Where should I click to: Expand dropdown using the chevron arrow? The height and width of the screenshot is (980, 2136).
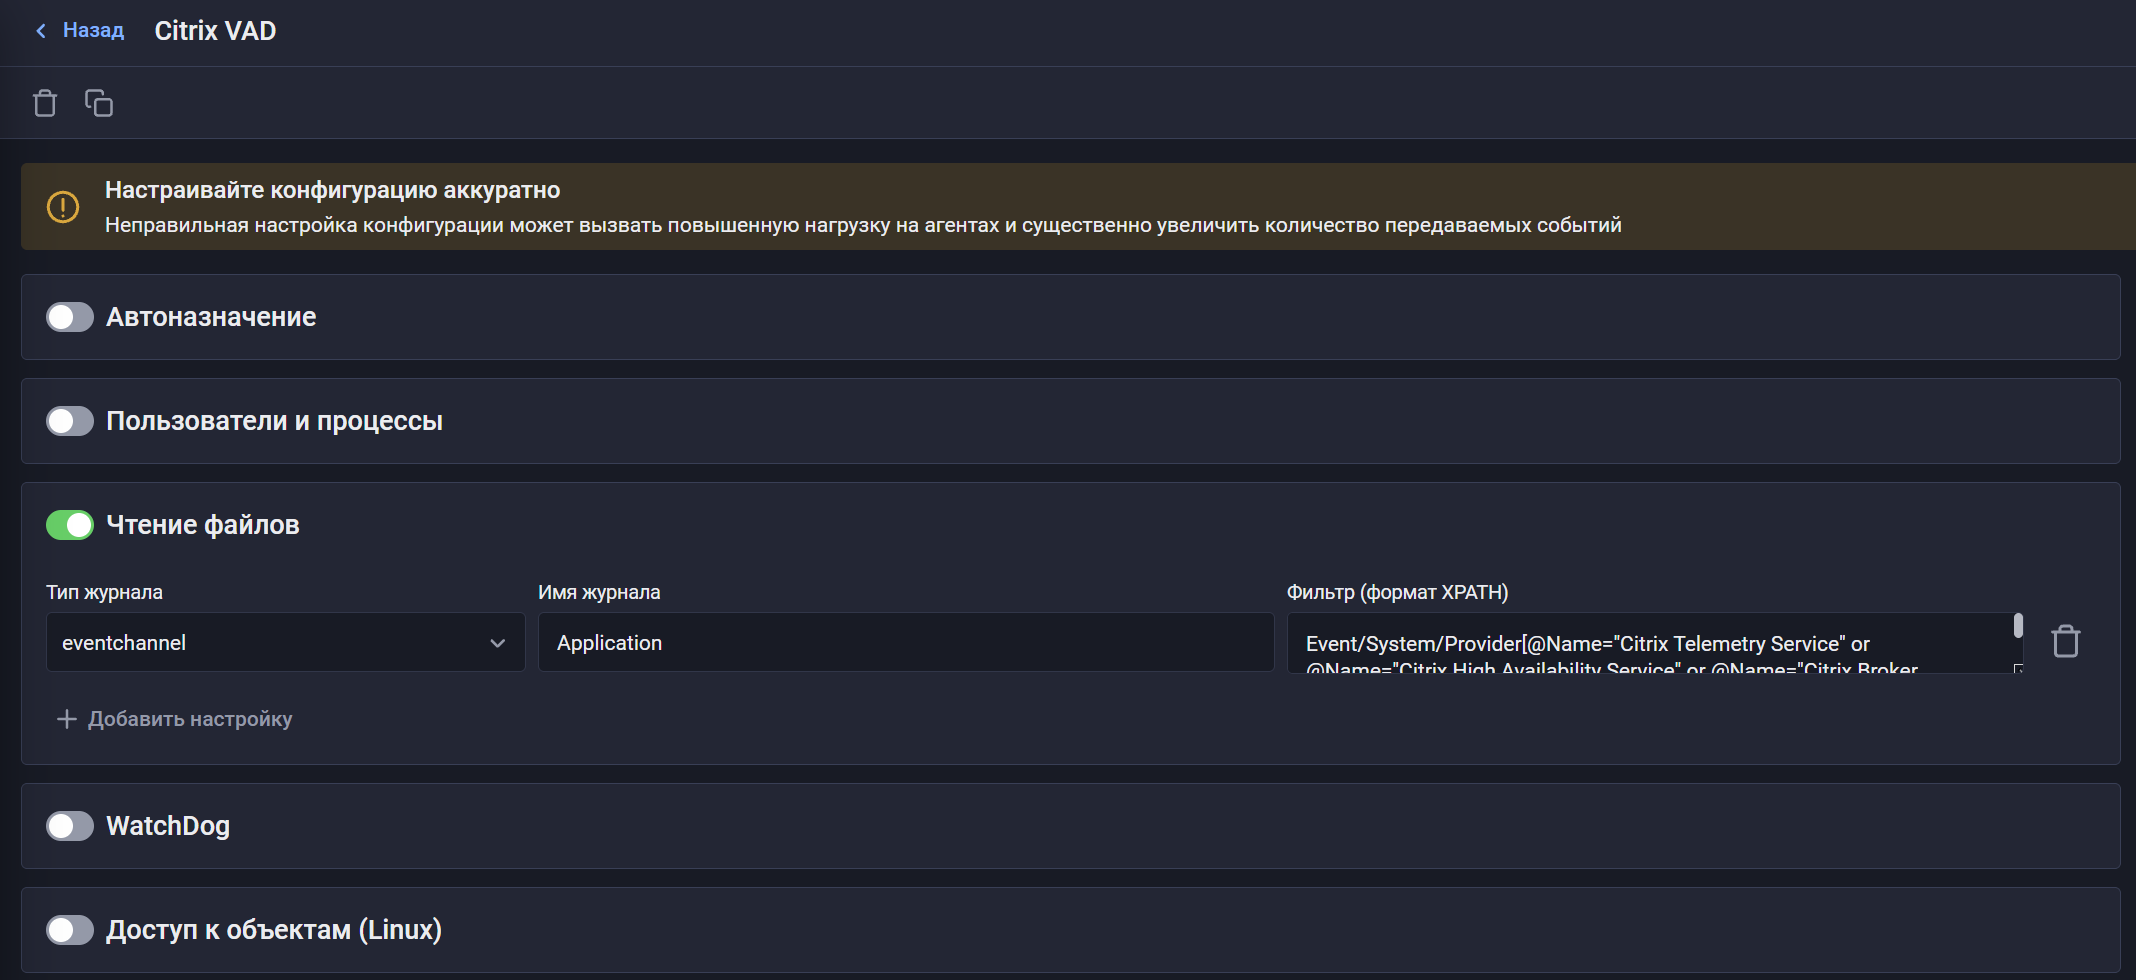498,643
